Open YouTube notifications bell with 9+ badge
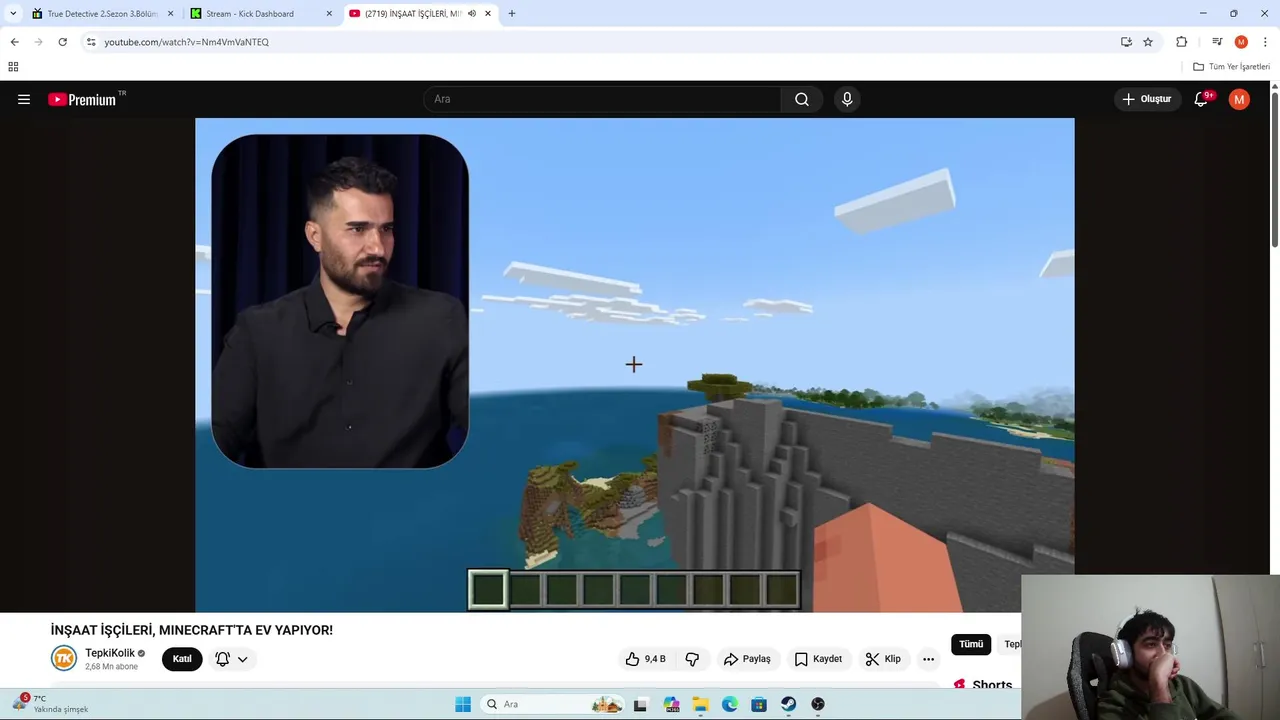Viewport: 1280px width, 720px height. pos(1202,99)
